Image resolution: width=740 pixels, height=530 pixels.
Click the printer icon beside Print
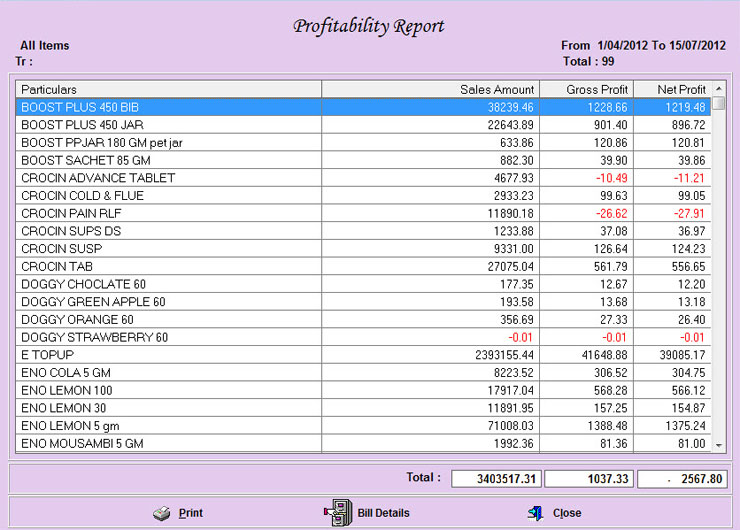coord(162,513)
